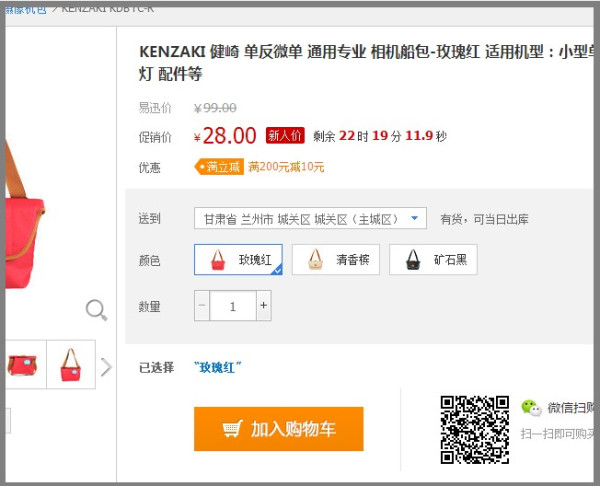This screenshot has height=486, width=600.
Task: Increase quantity with the plus button
Action: 264,305
